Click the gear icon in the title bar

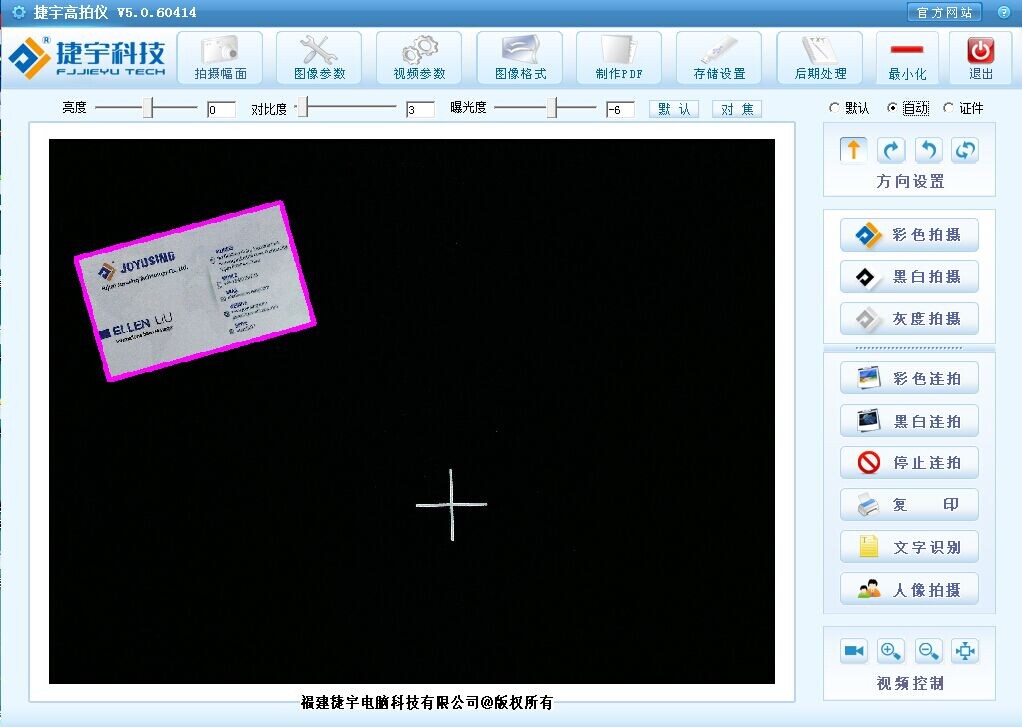tap(18, 12)
